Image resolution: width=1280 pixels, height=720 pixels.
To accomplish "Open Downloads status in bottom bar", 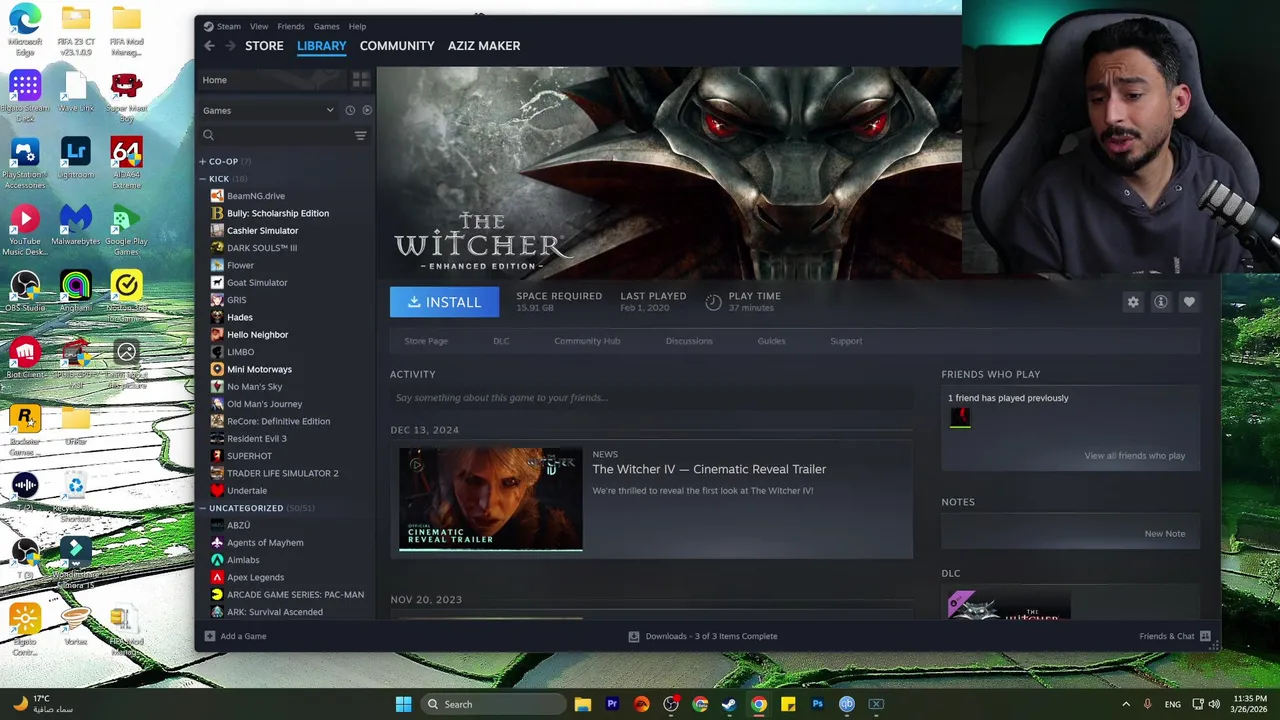I will tap(703, 636).
